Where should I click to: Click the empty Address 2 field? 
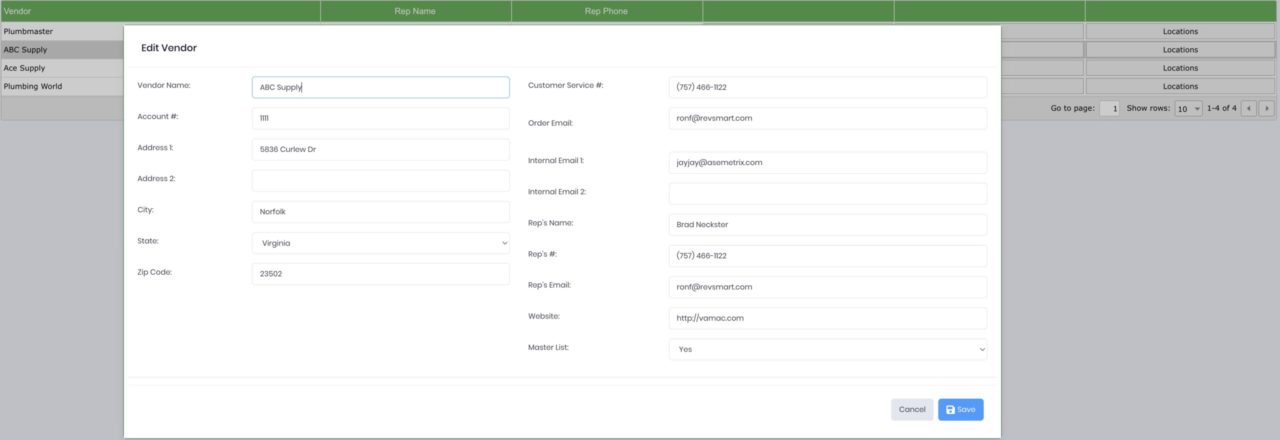(380, 180)
